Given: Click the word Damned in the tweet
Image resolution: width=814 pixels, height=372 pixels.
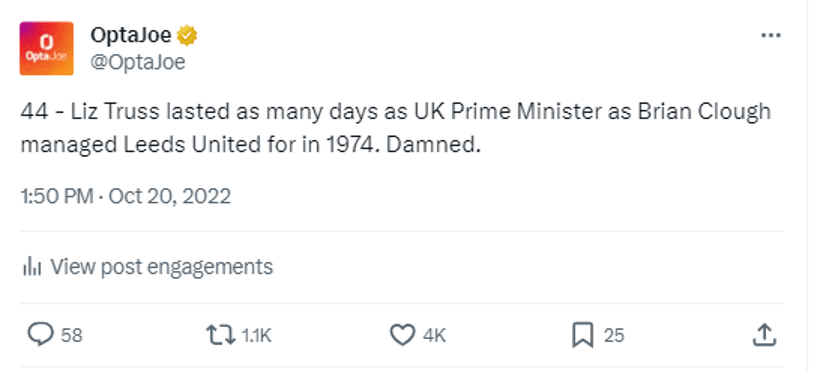Looking at the screenshot, I should click(x=433, y=145).
